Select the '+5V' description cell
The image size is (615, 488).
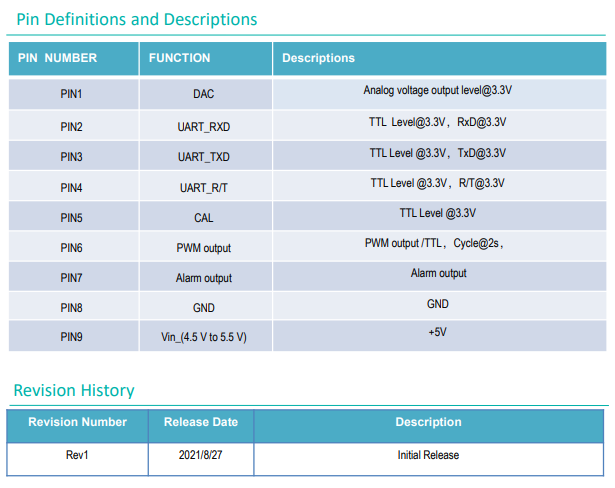tap(437, 331)
